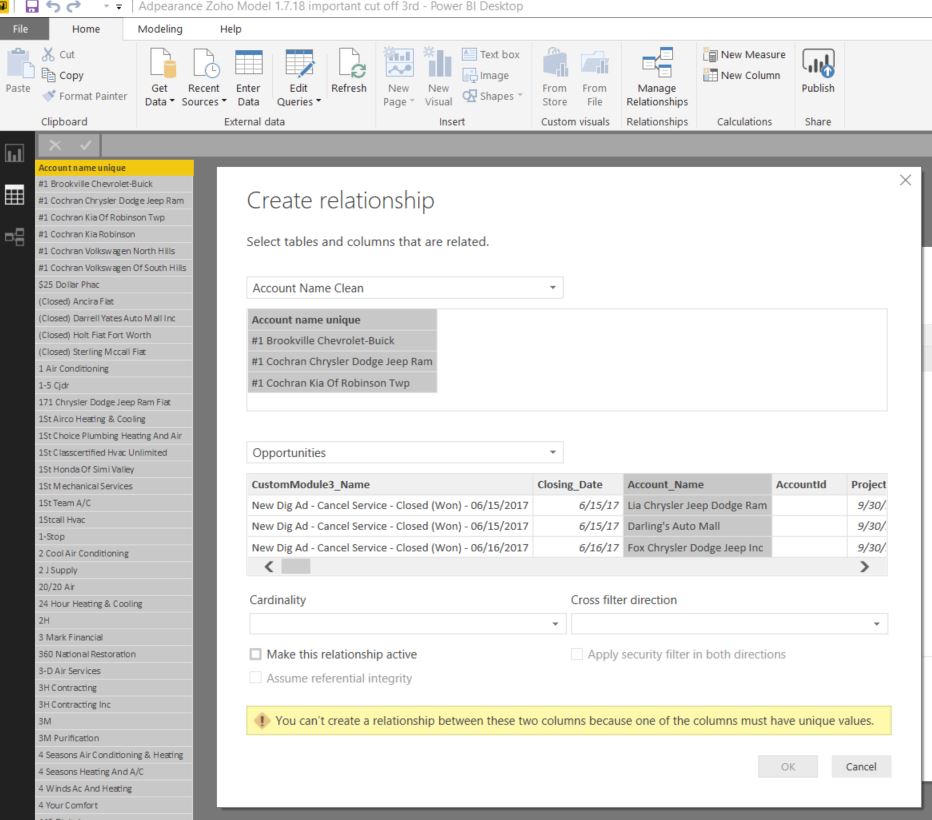
Task: Check Apply security filter in both directions
Action: (577, 654)
